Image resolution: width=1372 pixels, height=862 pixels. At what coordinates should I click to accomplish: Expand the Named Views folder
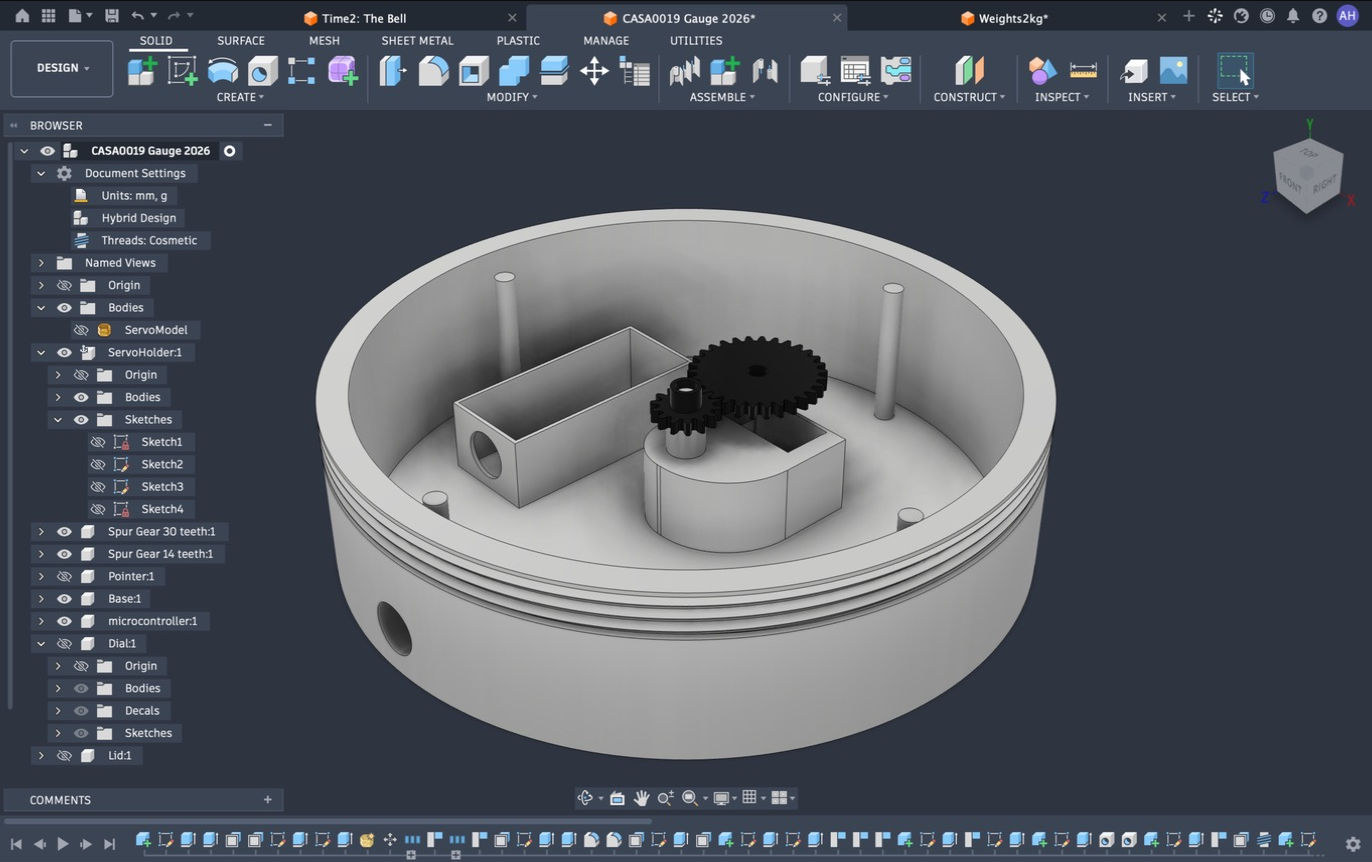pos(41,263)
